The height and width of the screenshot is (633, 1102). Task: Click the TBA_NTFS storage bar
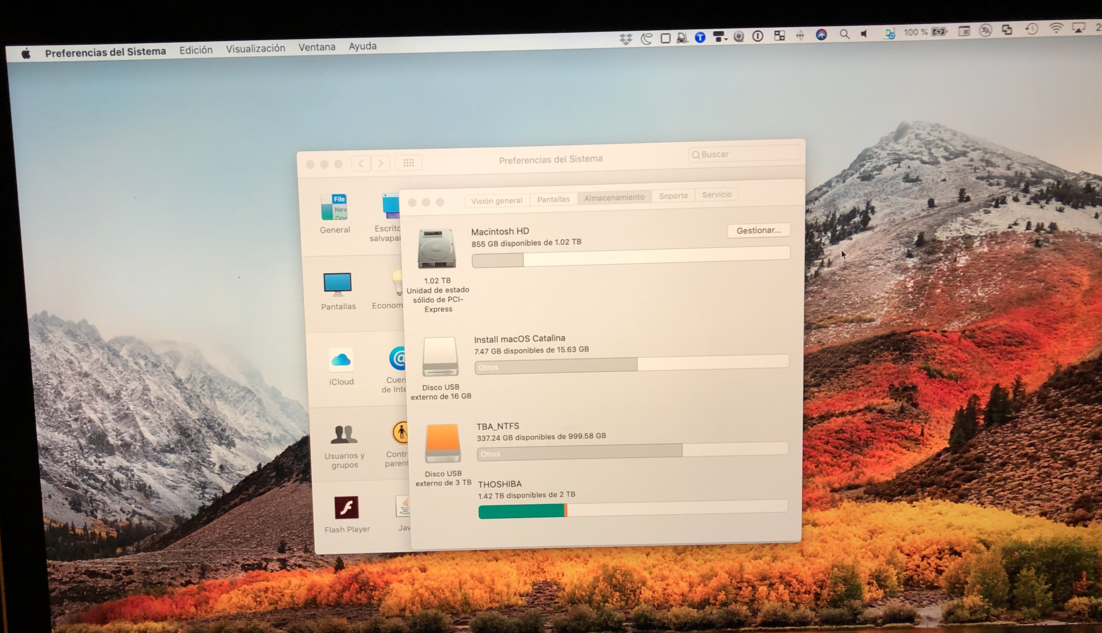click(x=632, y=452)
